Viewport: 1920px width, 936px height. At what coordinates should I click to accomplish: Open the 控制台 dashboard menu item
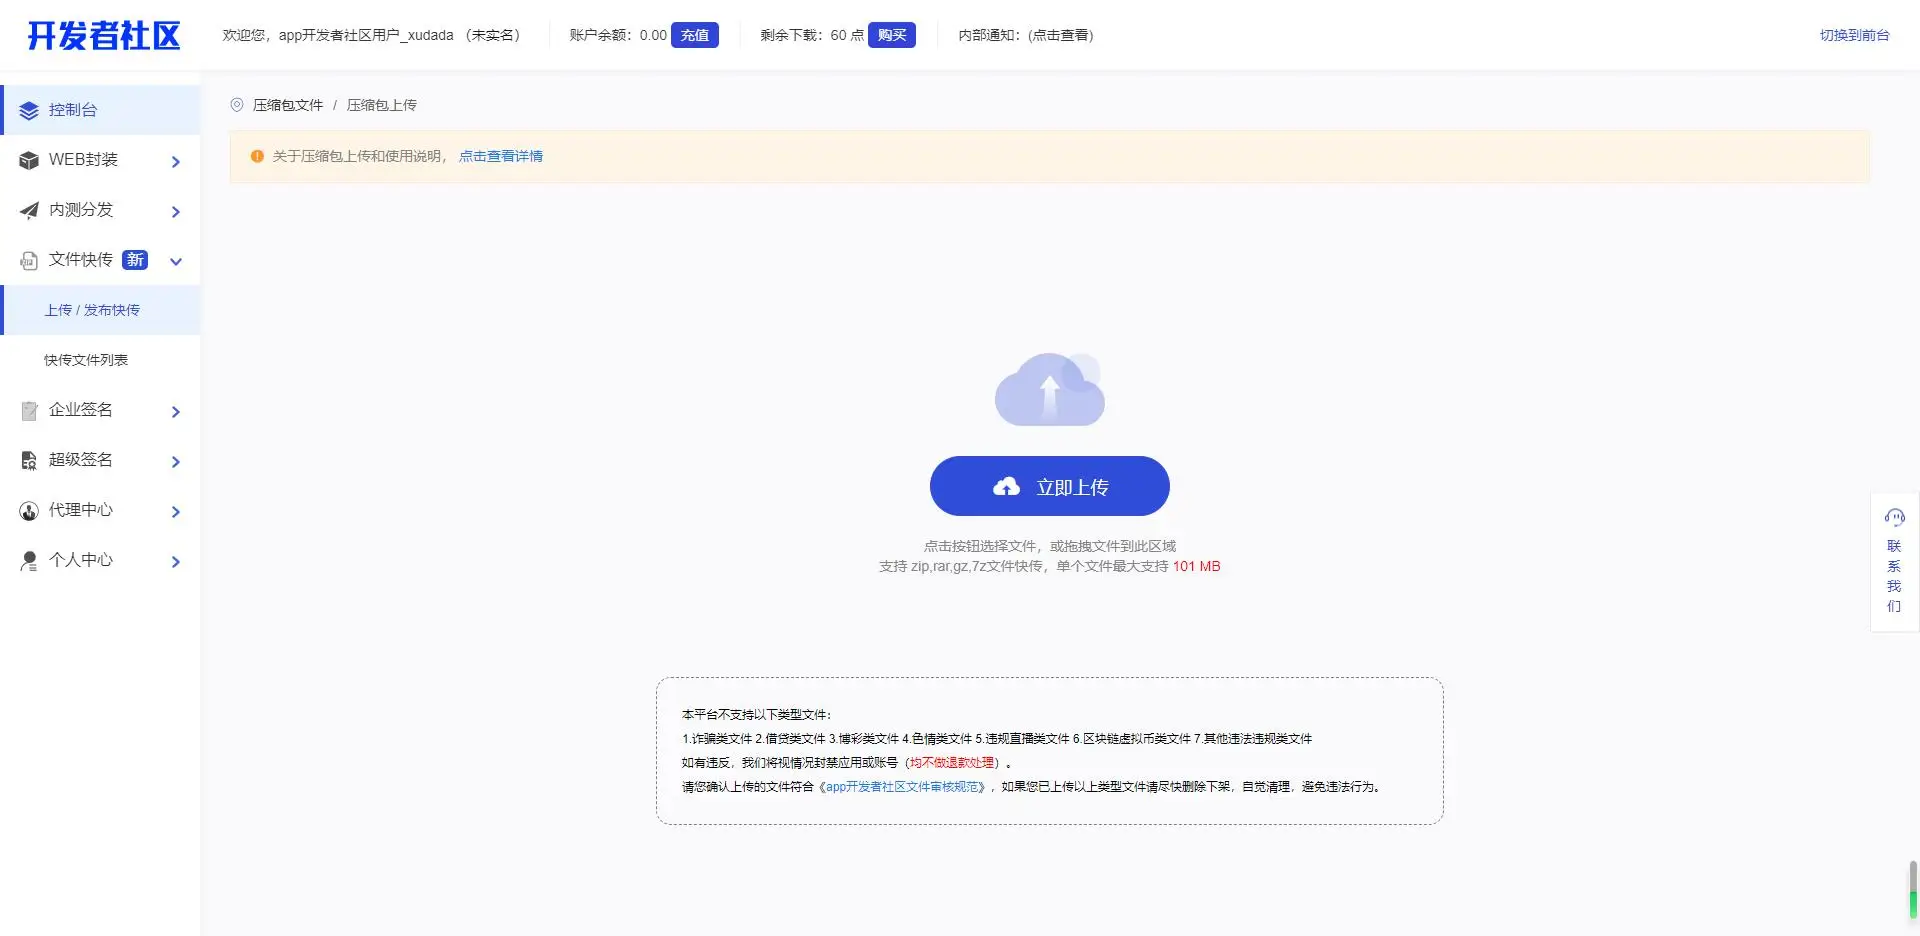pyautogui.click(x=73, y=110)
